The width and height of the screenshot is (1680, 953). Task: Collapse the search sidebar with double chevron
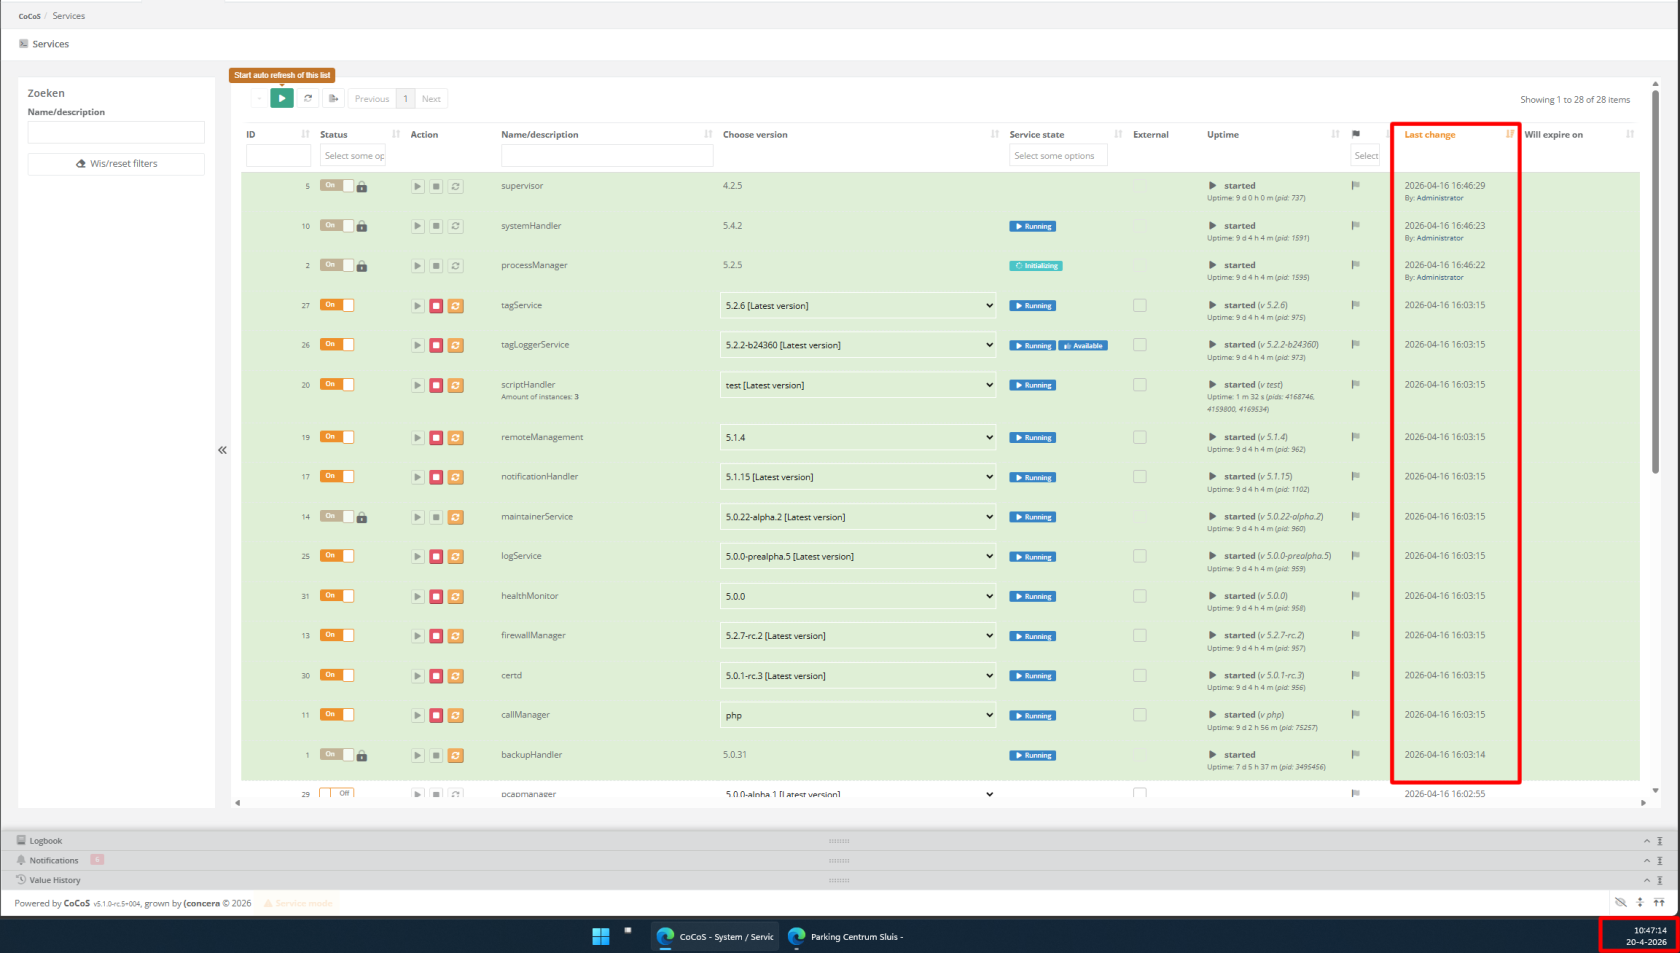tap(222, 450)
